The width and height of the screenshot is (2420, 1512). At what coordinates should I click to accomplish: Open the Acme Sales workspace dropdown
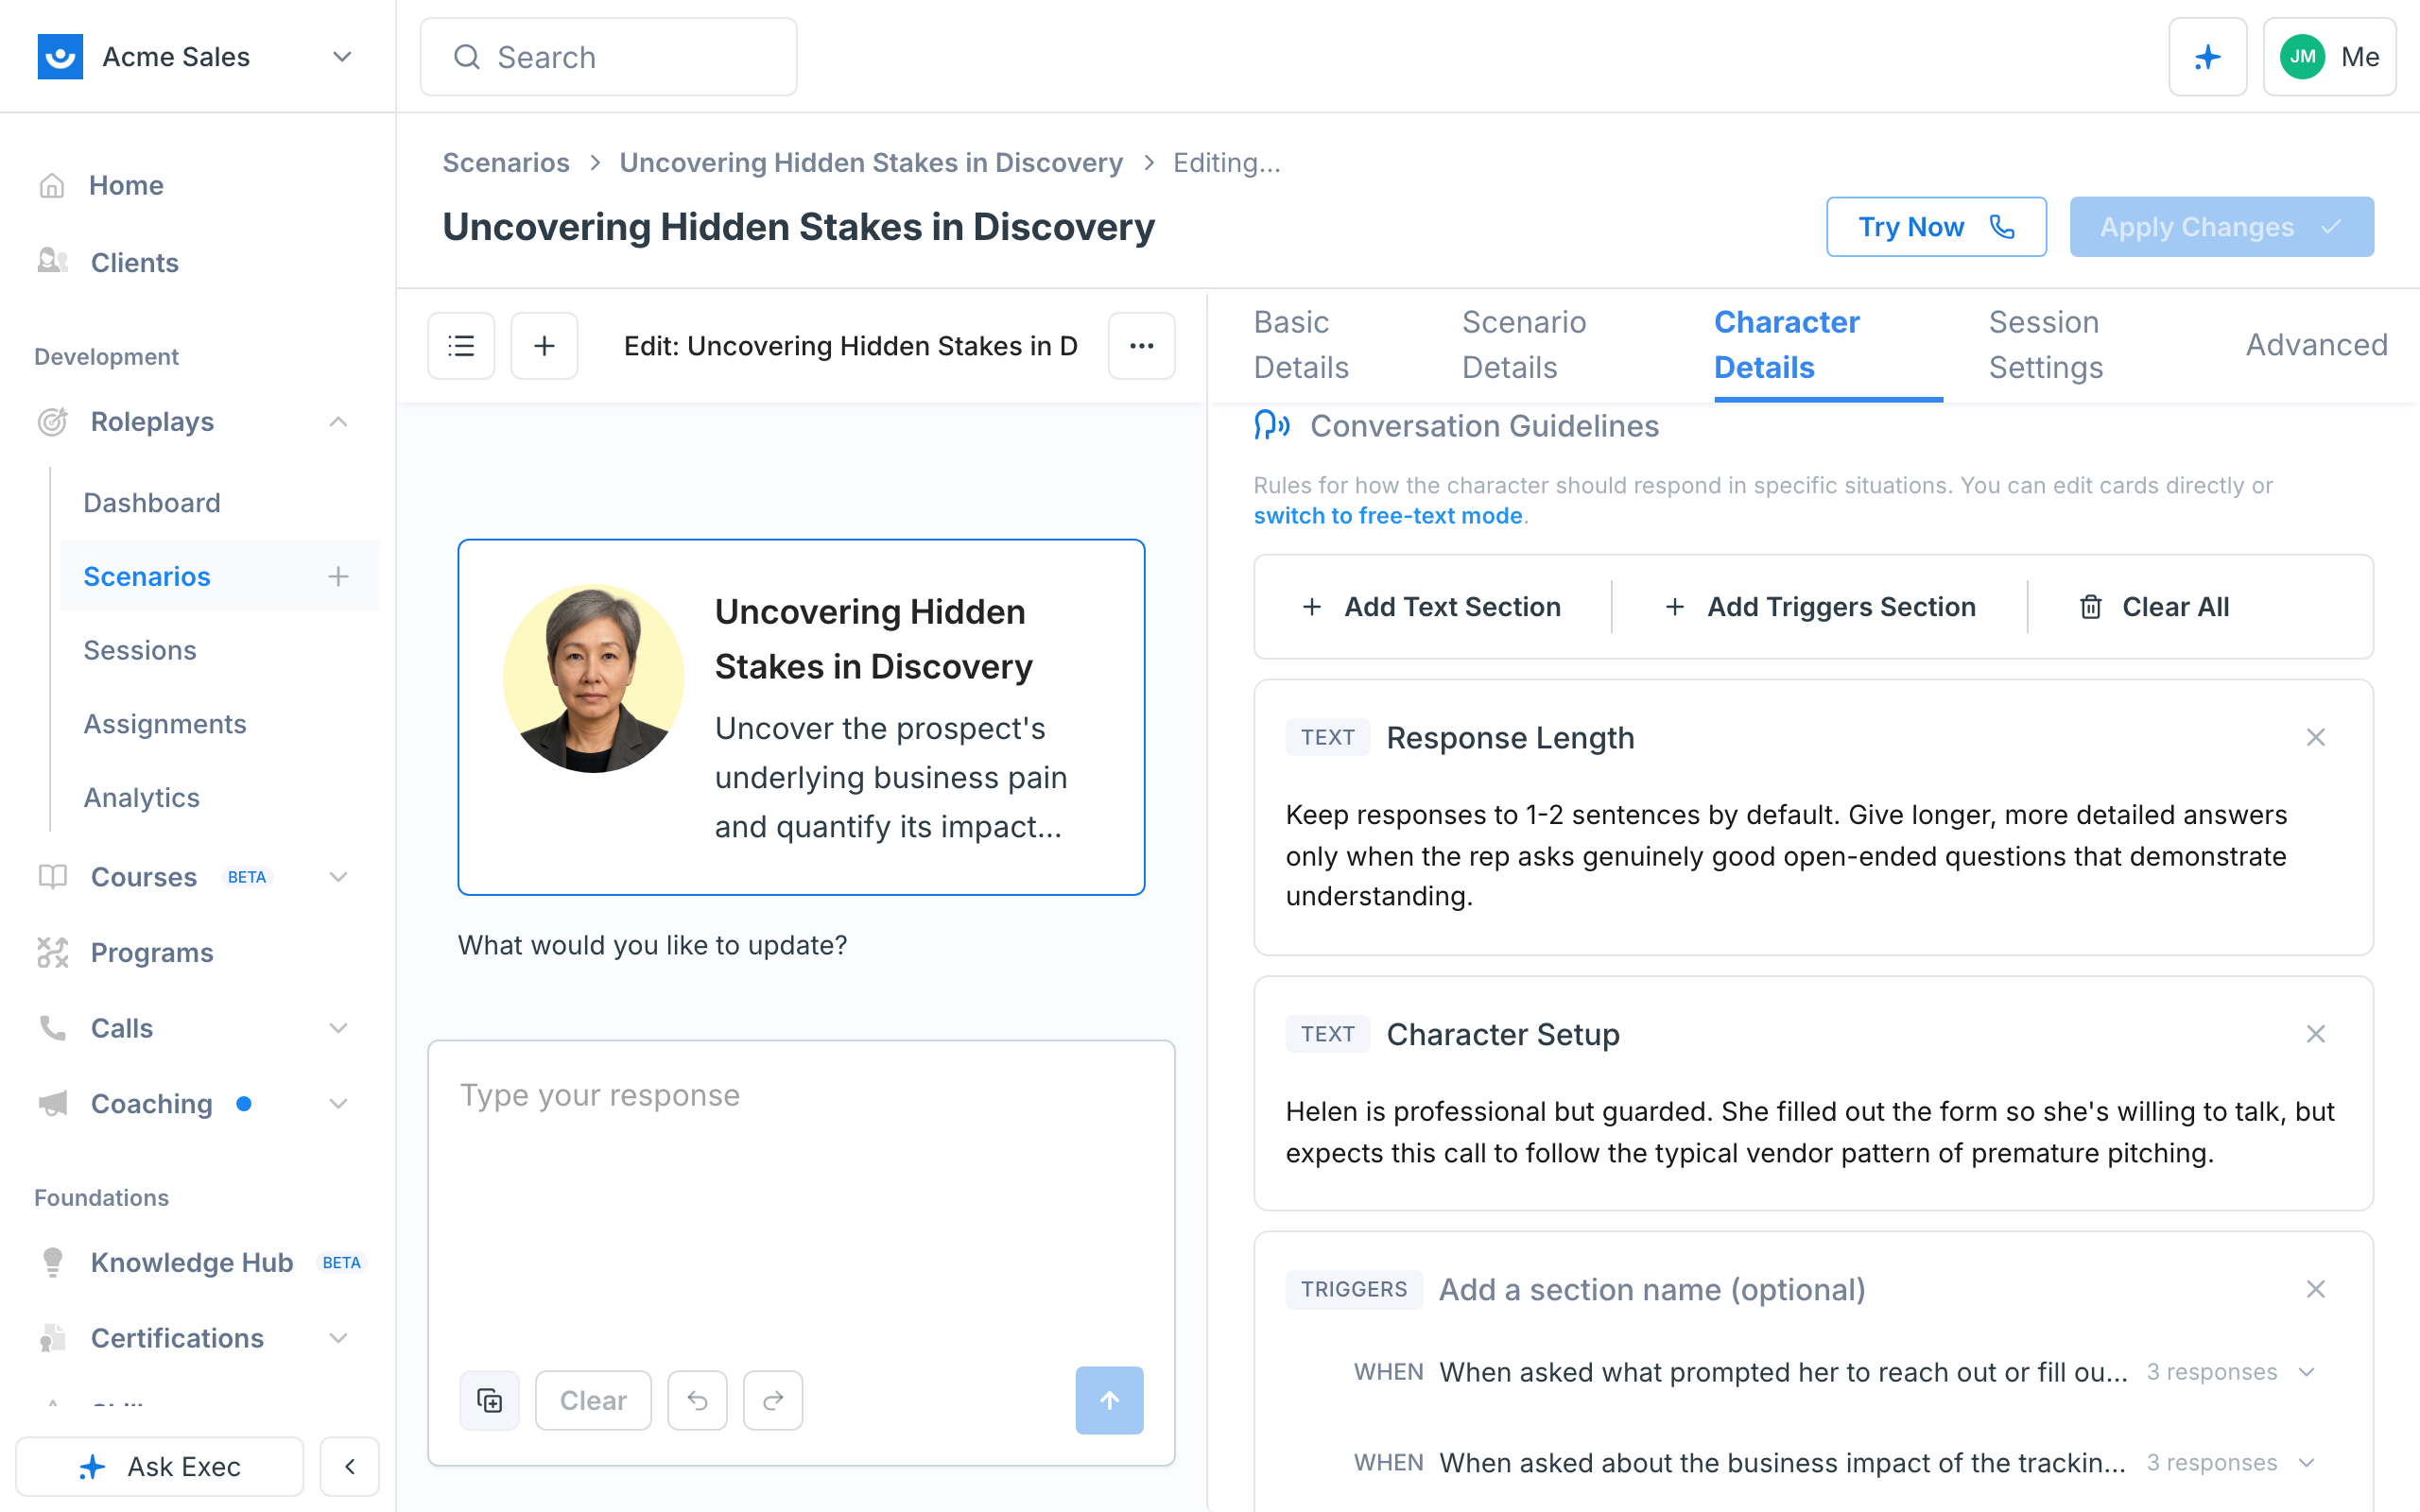342,57
